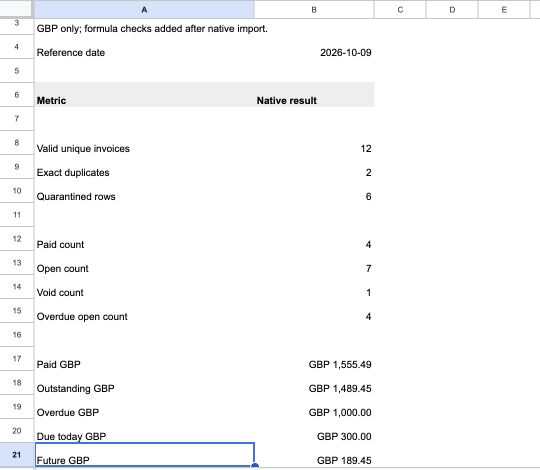
Task: Click the selection fill handle on Future GBP cell
Action: tap(255, 466)
